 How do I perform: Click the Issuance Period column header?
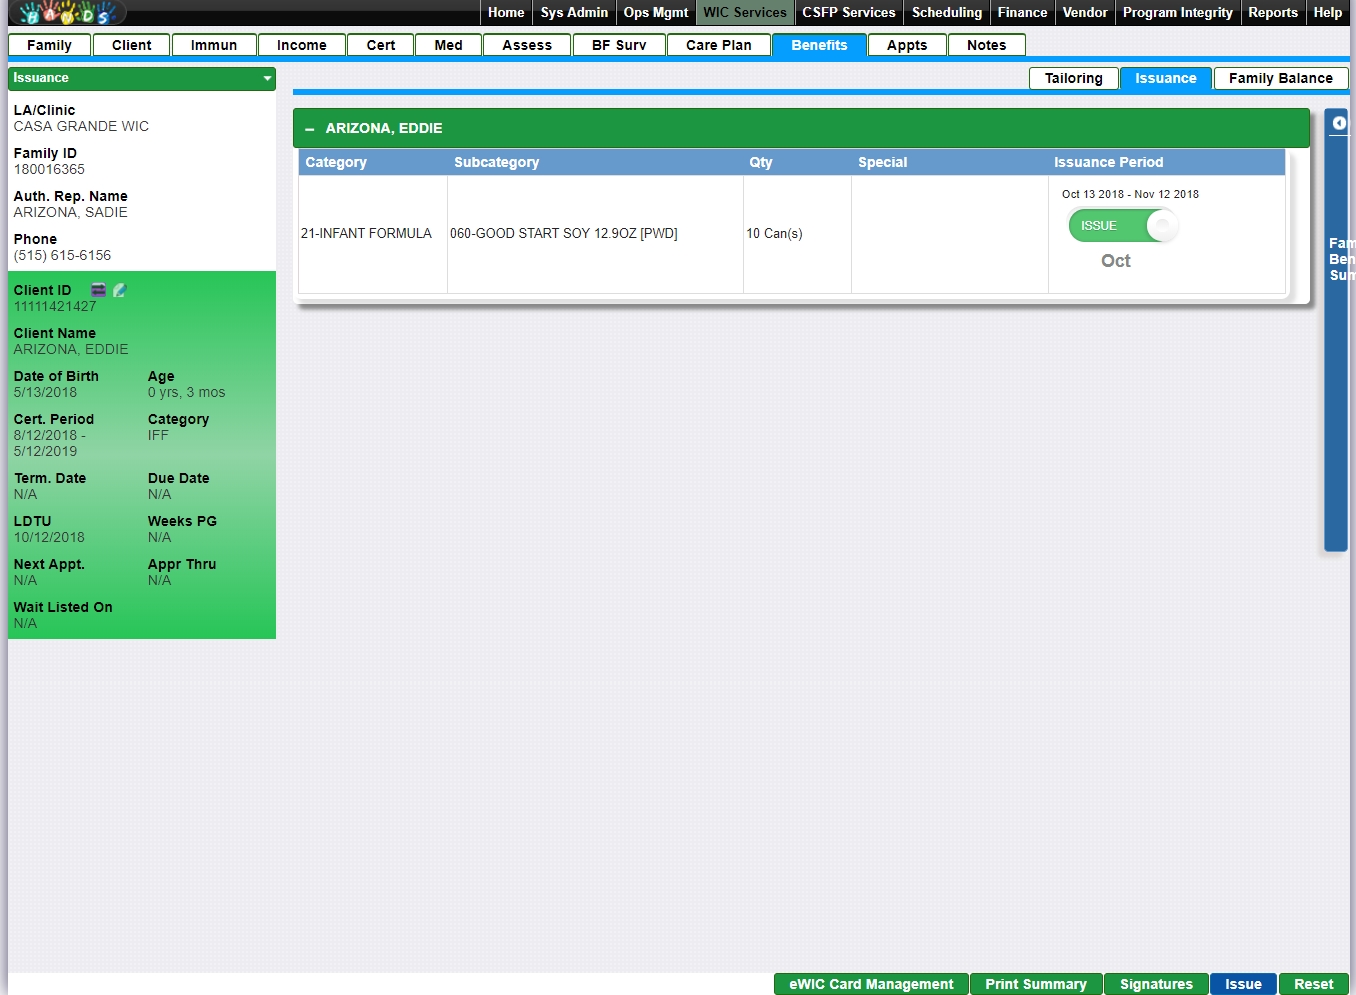pos(1108,162)
